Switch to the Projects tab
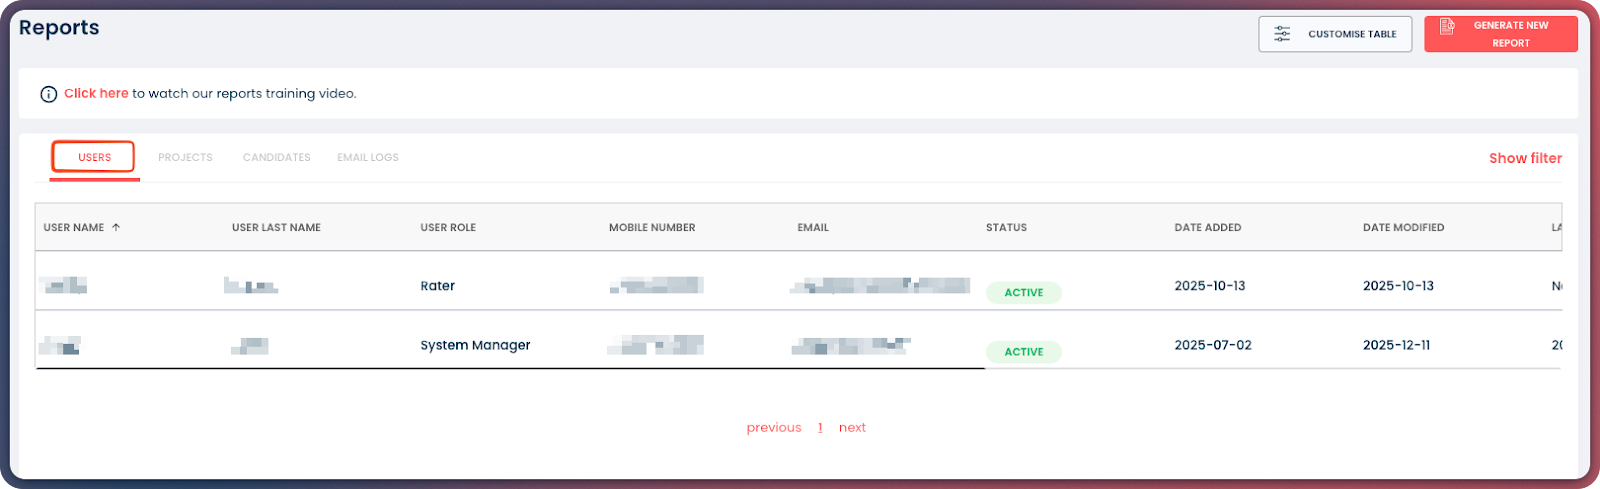Viewport: 1600px width, 489px height. click(x=185, y=157)
